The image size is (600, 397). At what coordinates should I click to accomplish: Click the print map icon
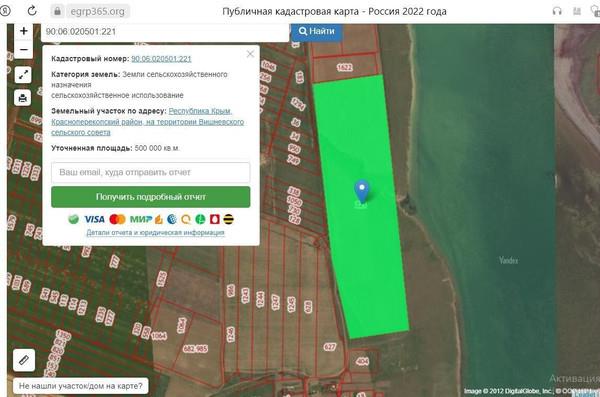pos(23,98)
